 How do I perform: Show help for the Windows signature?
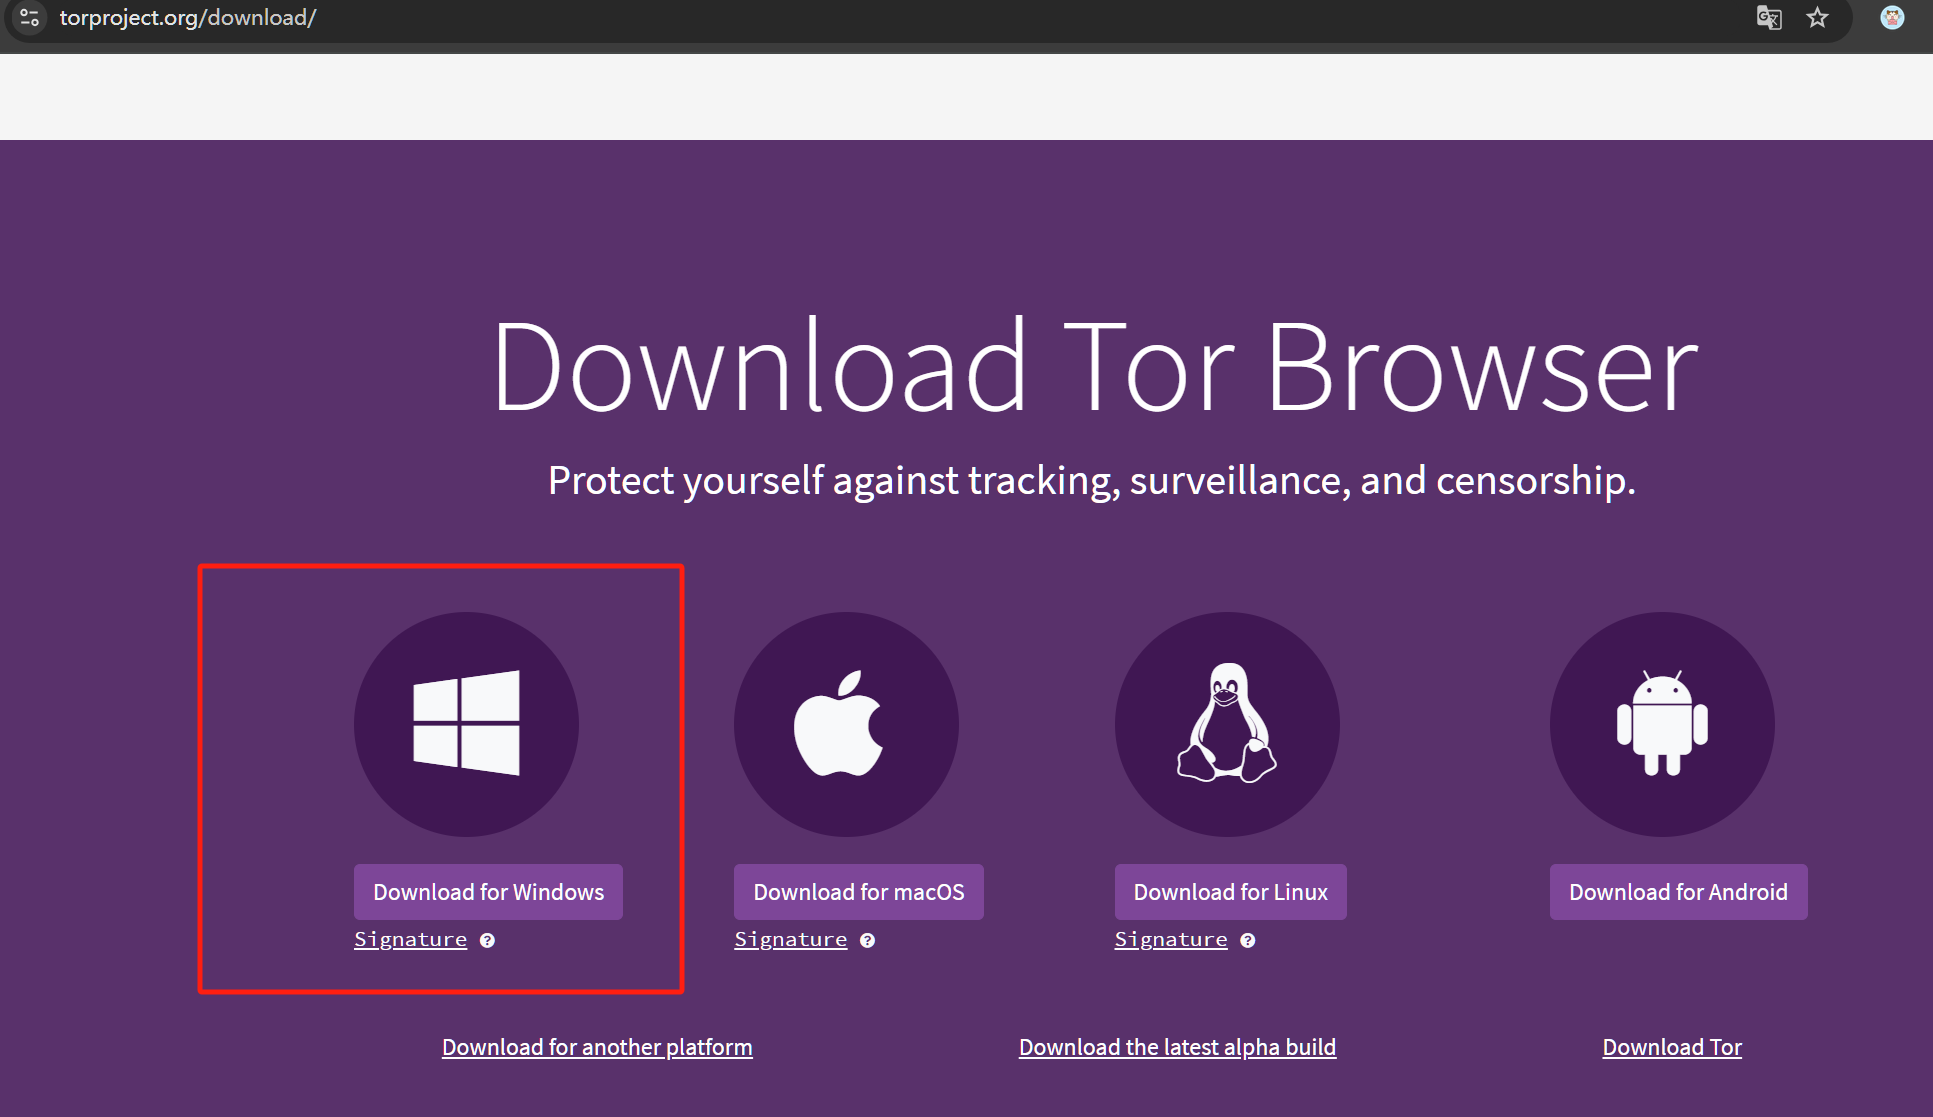[487, 940]
